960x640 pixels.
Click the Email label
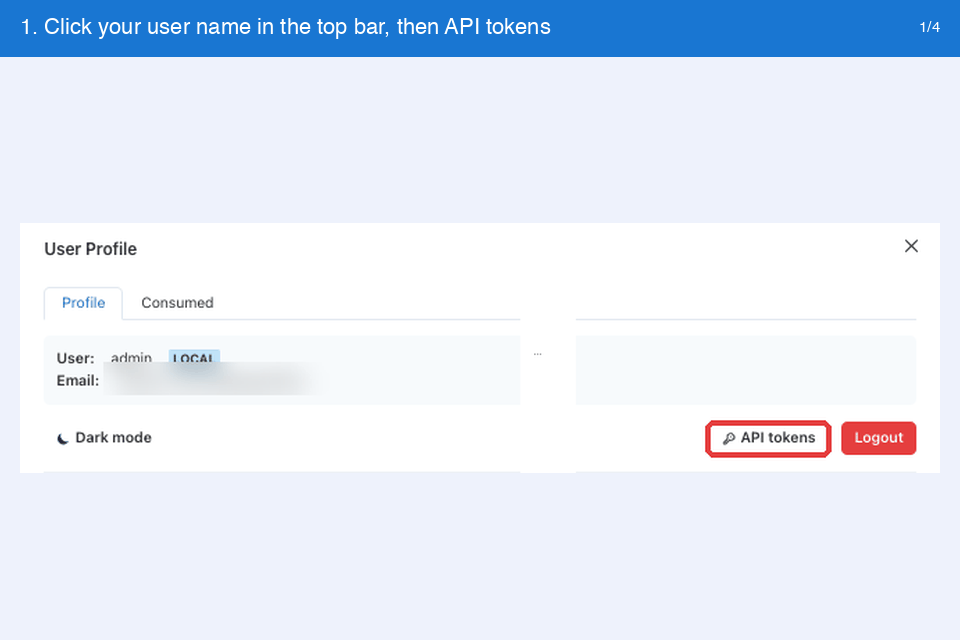[78, 380]
